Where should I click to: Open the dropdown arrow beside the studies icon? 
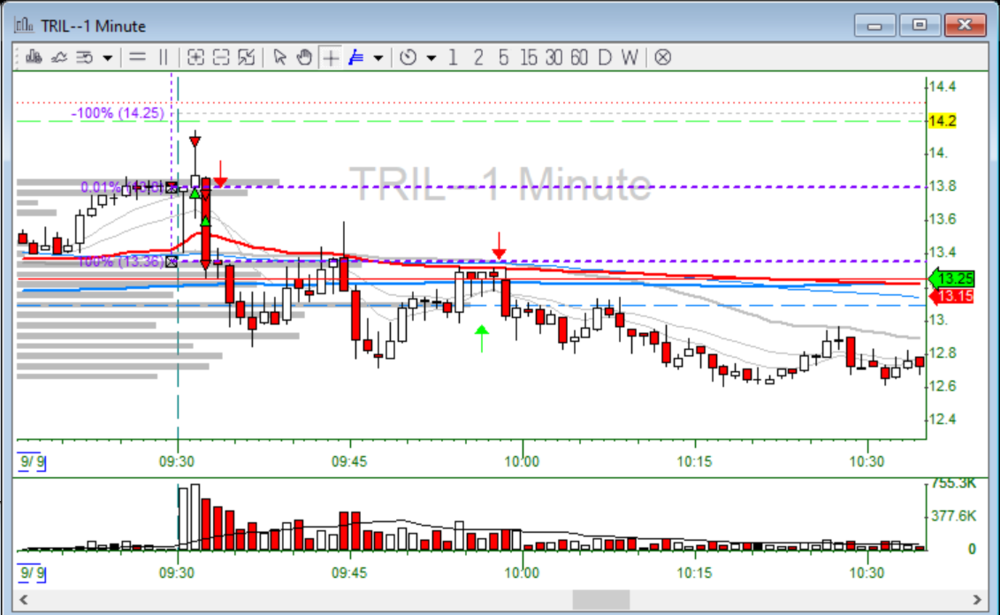(x=107, y=58)
